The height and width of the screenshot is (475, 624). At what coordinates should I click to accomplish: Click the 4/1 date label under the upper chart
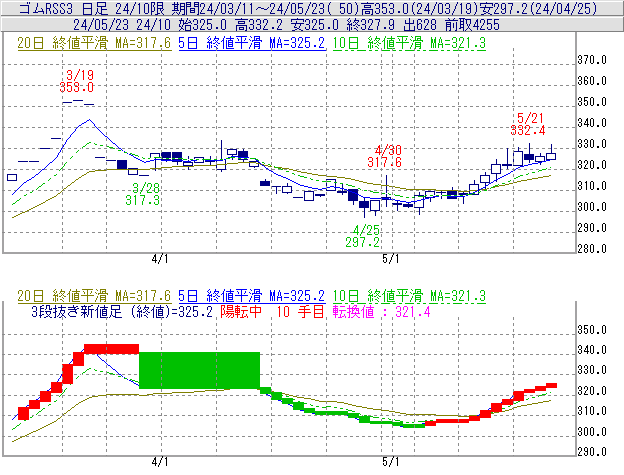160,259
